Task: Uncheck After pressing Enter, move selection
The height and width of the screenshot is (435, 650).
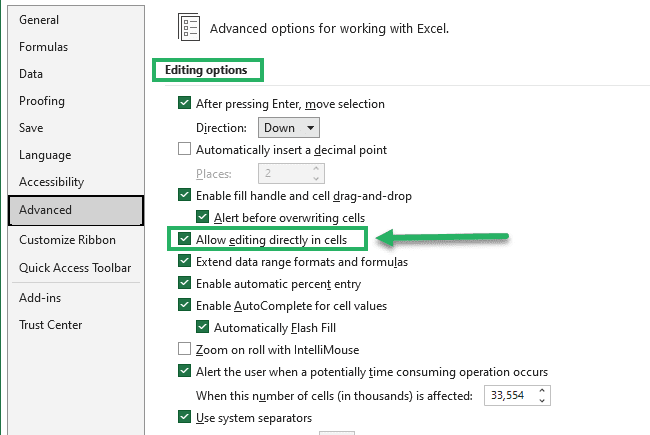Action: tap(184, 102)
